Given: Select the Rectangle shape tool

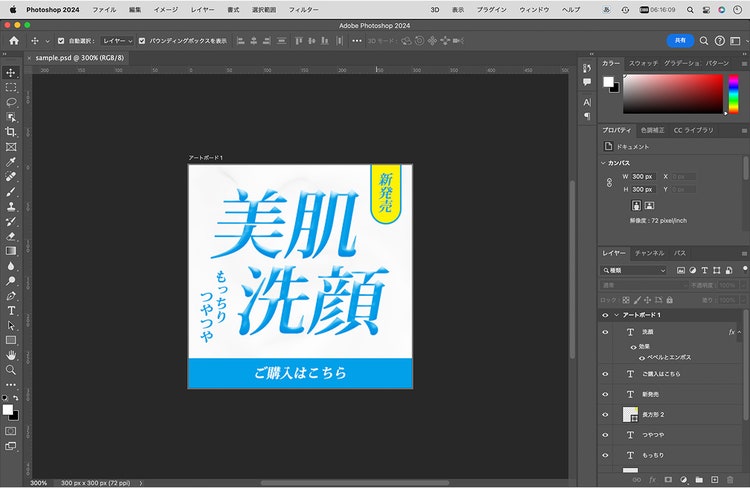Looking at the screenshot, I should [x=11, y=340].
